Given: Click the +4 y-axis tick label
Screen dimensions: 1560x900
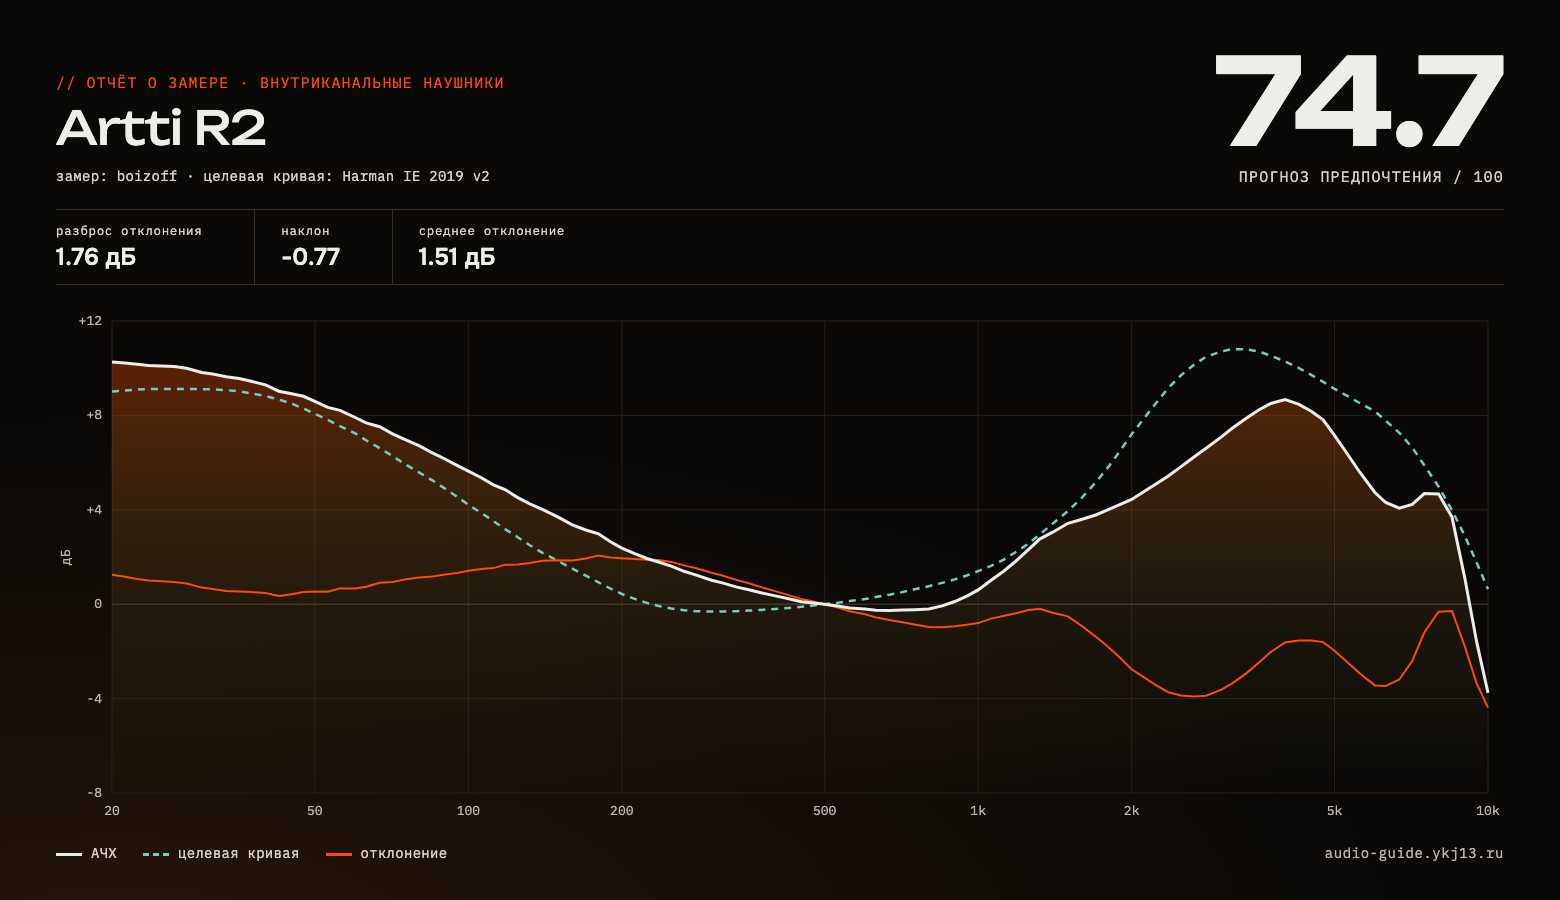Looking at the screenshot, I should [x=94, y=510].
